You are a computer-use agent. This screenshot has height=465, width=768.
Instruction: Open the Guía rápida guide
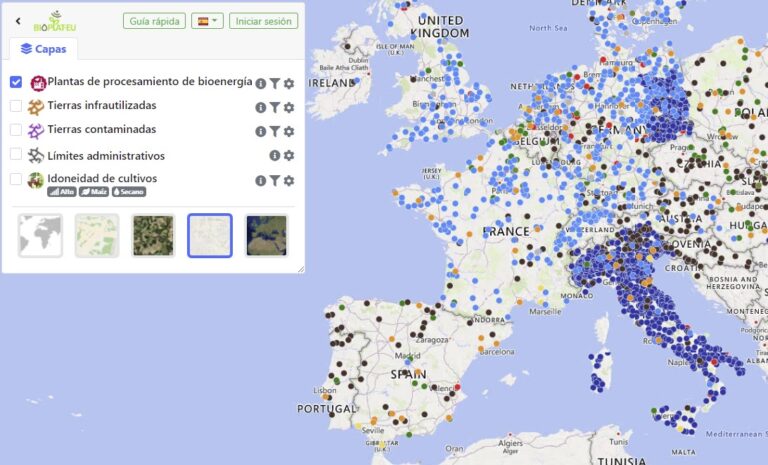tap(154, 21)
